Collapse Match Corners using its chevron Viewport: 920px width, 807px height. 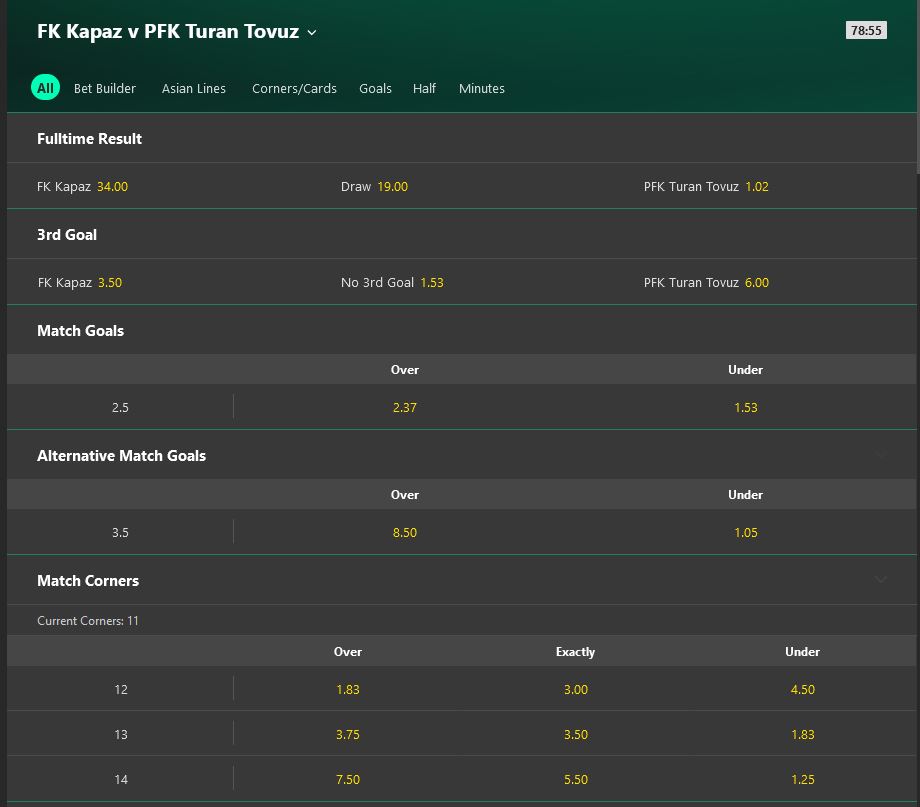tap(881, 580)
